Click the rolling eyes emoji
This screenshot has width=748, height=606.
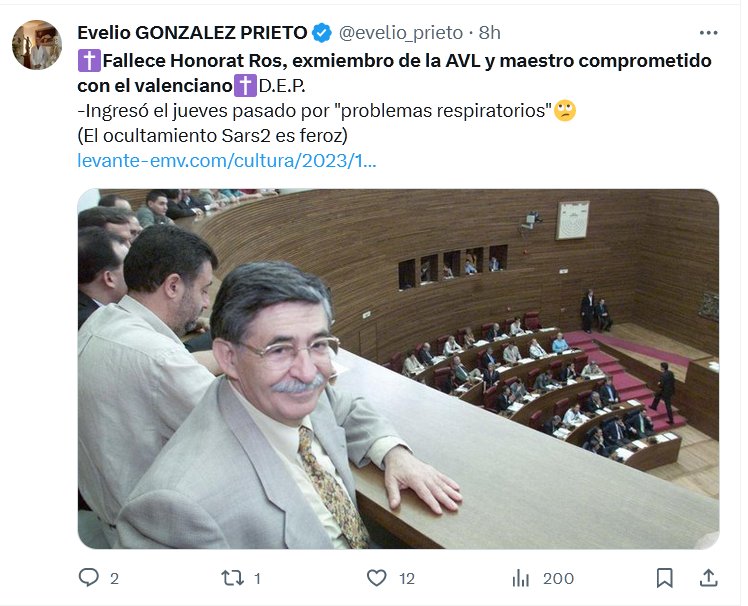[x=565, y=111]
